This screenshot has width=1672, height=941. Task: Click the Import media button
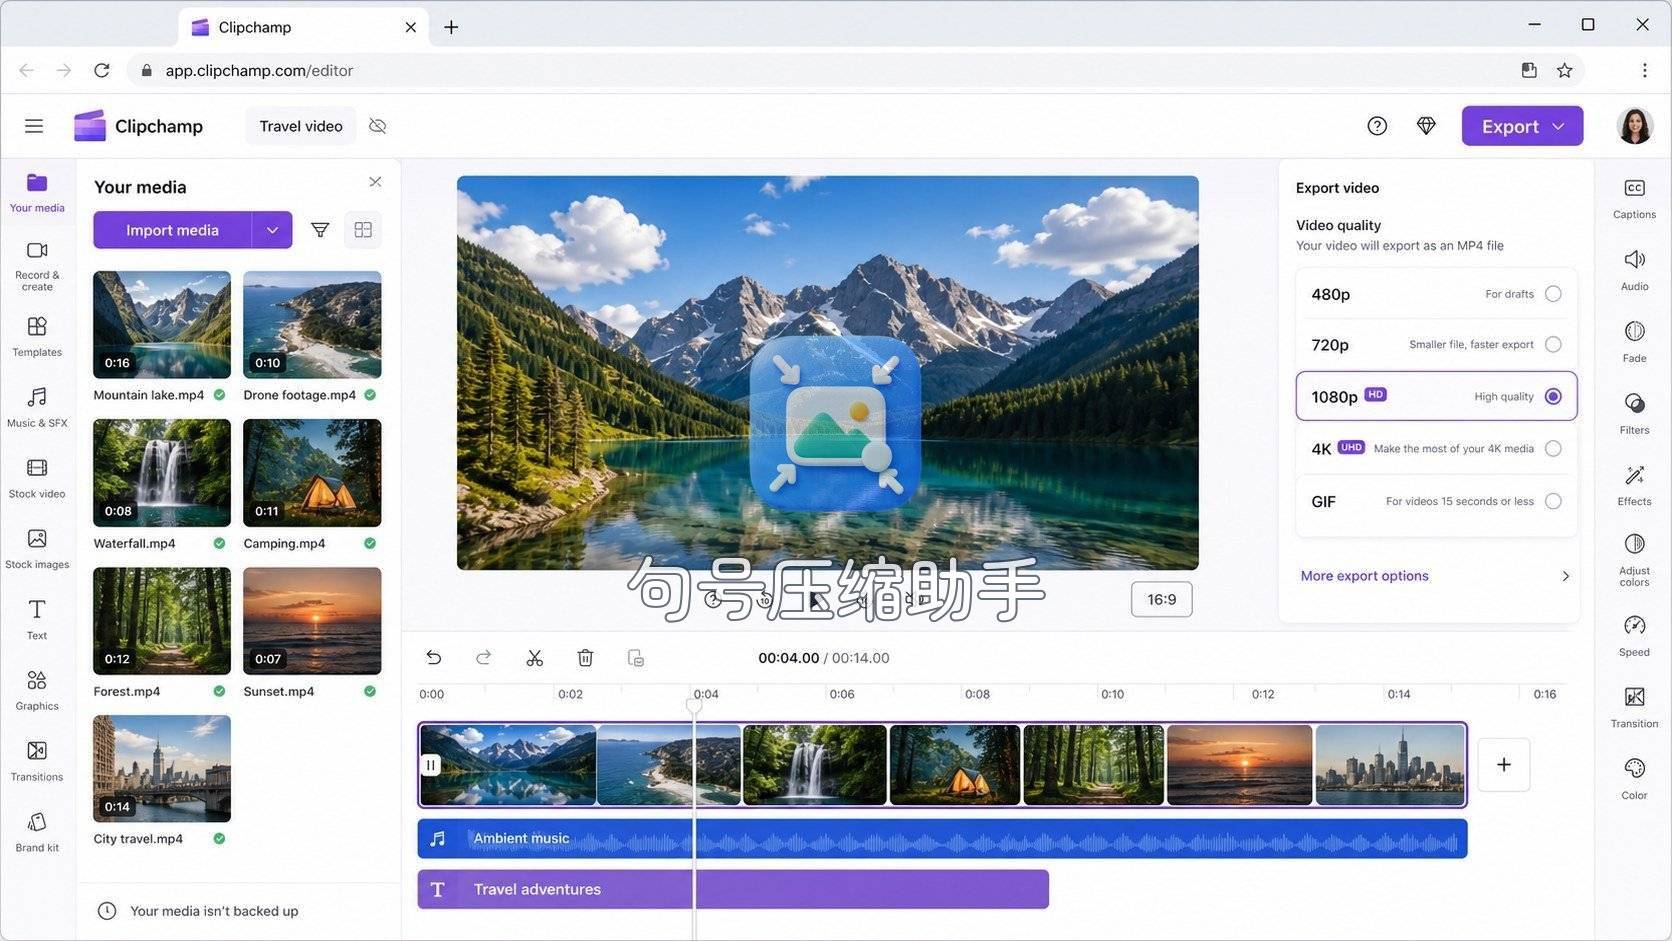pos(172,230)
